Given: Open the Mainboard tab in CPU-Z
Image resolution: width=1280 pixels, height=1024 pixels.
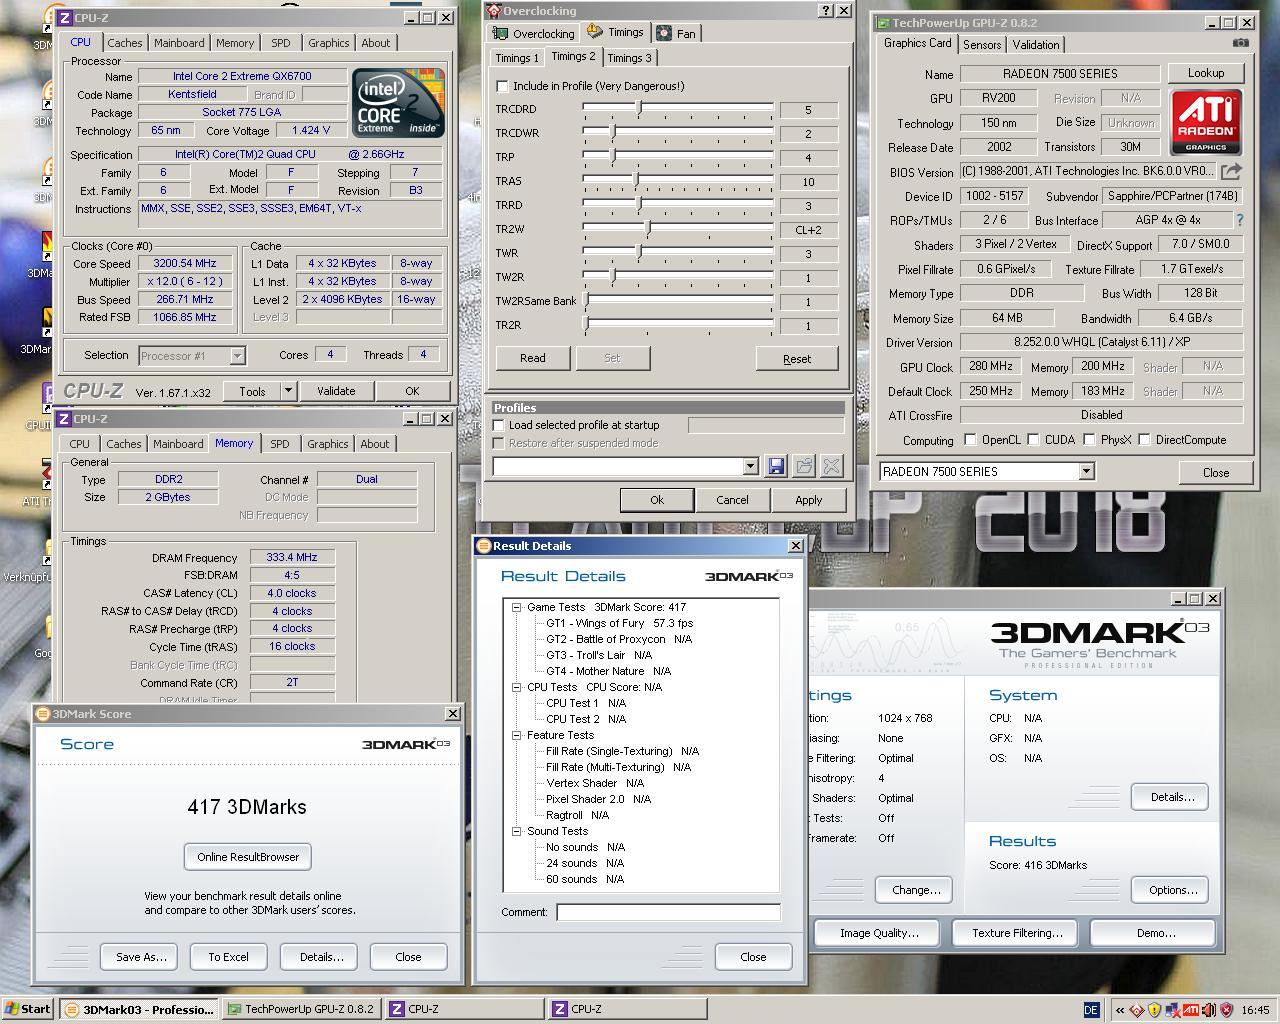Looking at the screenshot, I should click(180, 43).
